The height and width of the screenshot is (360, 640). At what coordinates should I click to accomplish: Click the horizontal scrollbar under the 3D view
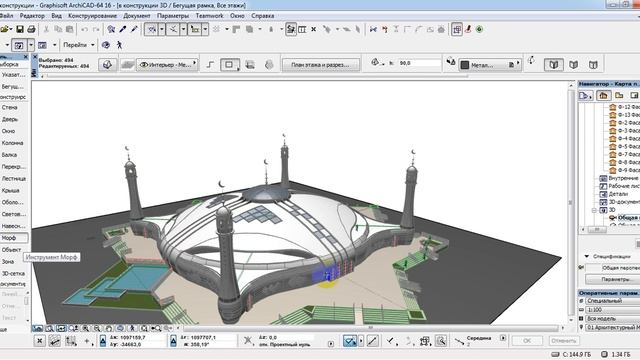[371, 328]
